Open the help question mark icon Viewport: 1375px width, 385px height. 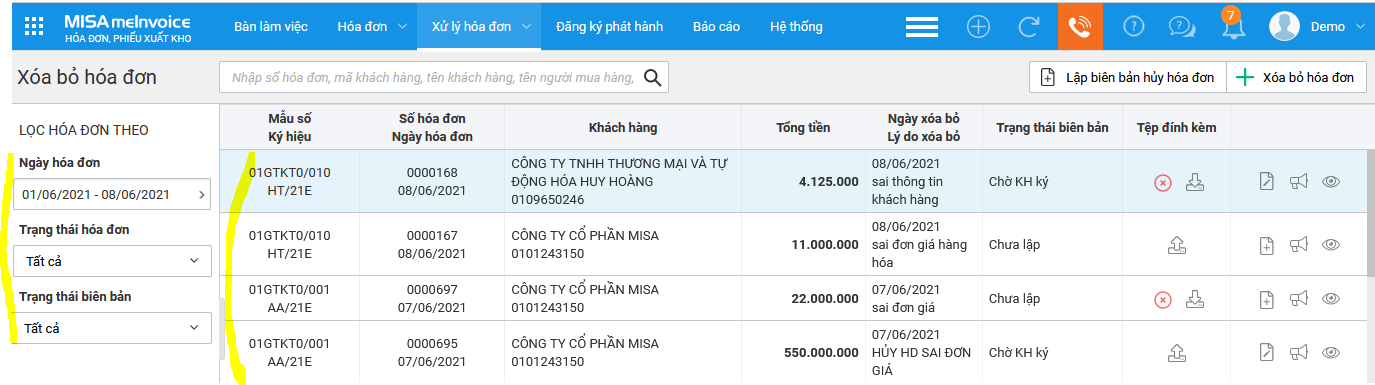1133,27
